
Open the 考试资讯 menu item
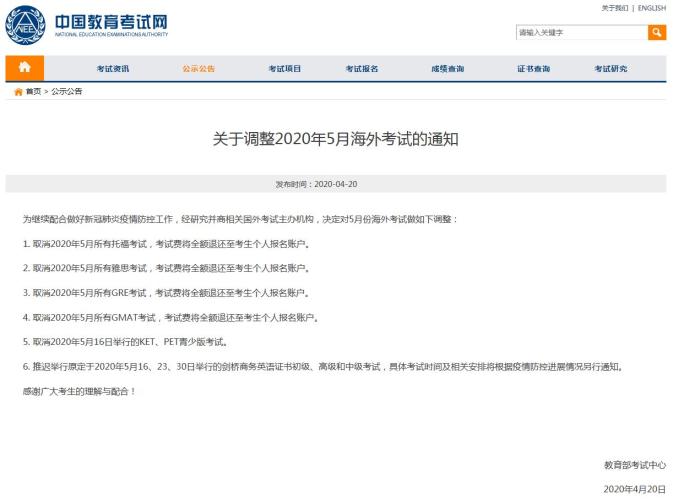pos(112,69)
